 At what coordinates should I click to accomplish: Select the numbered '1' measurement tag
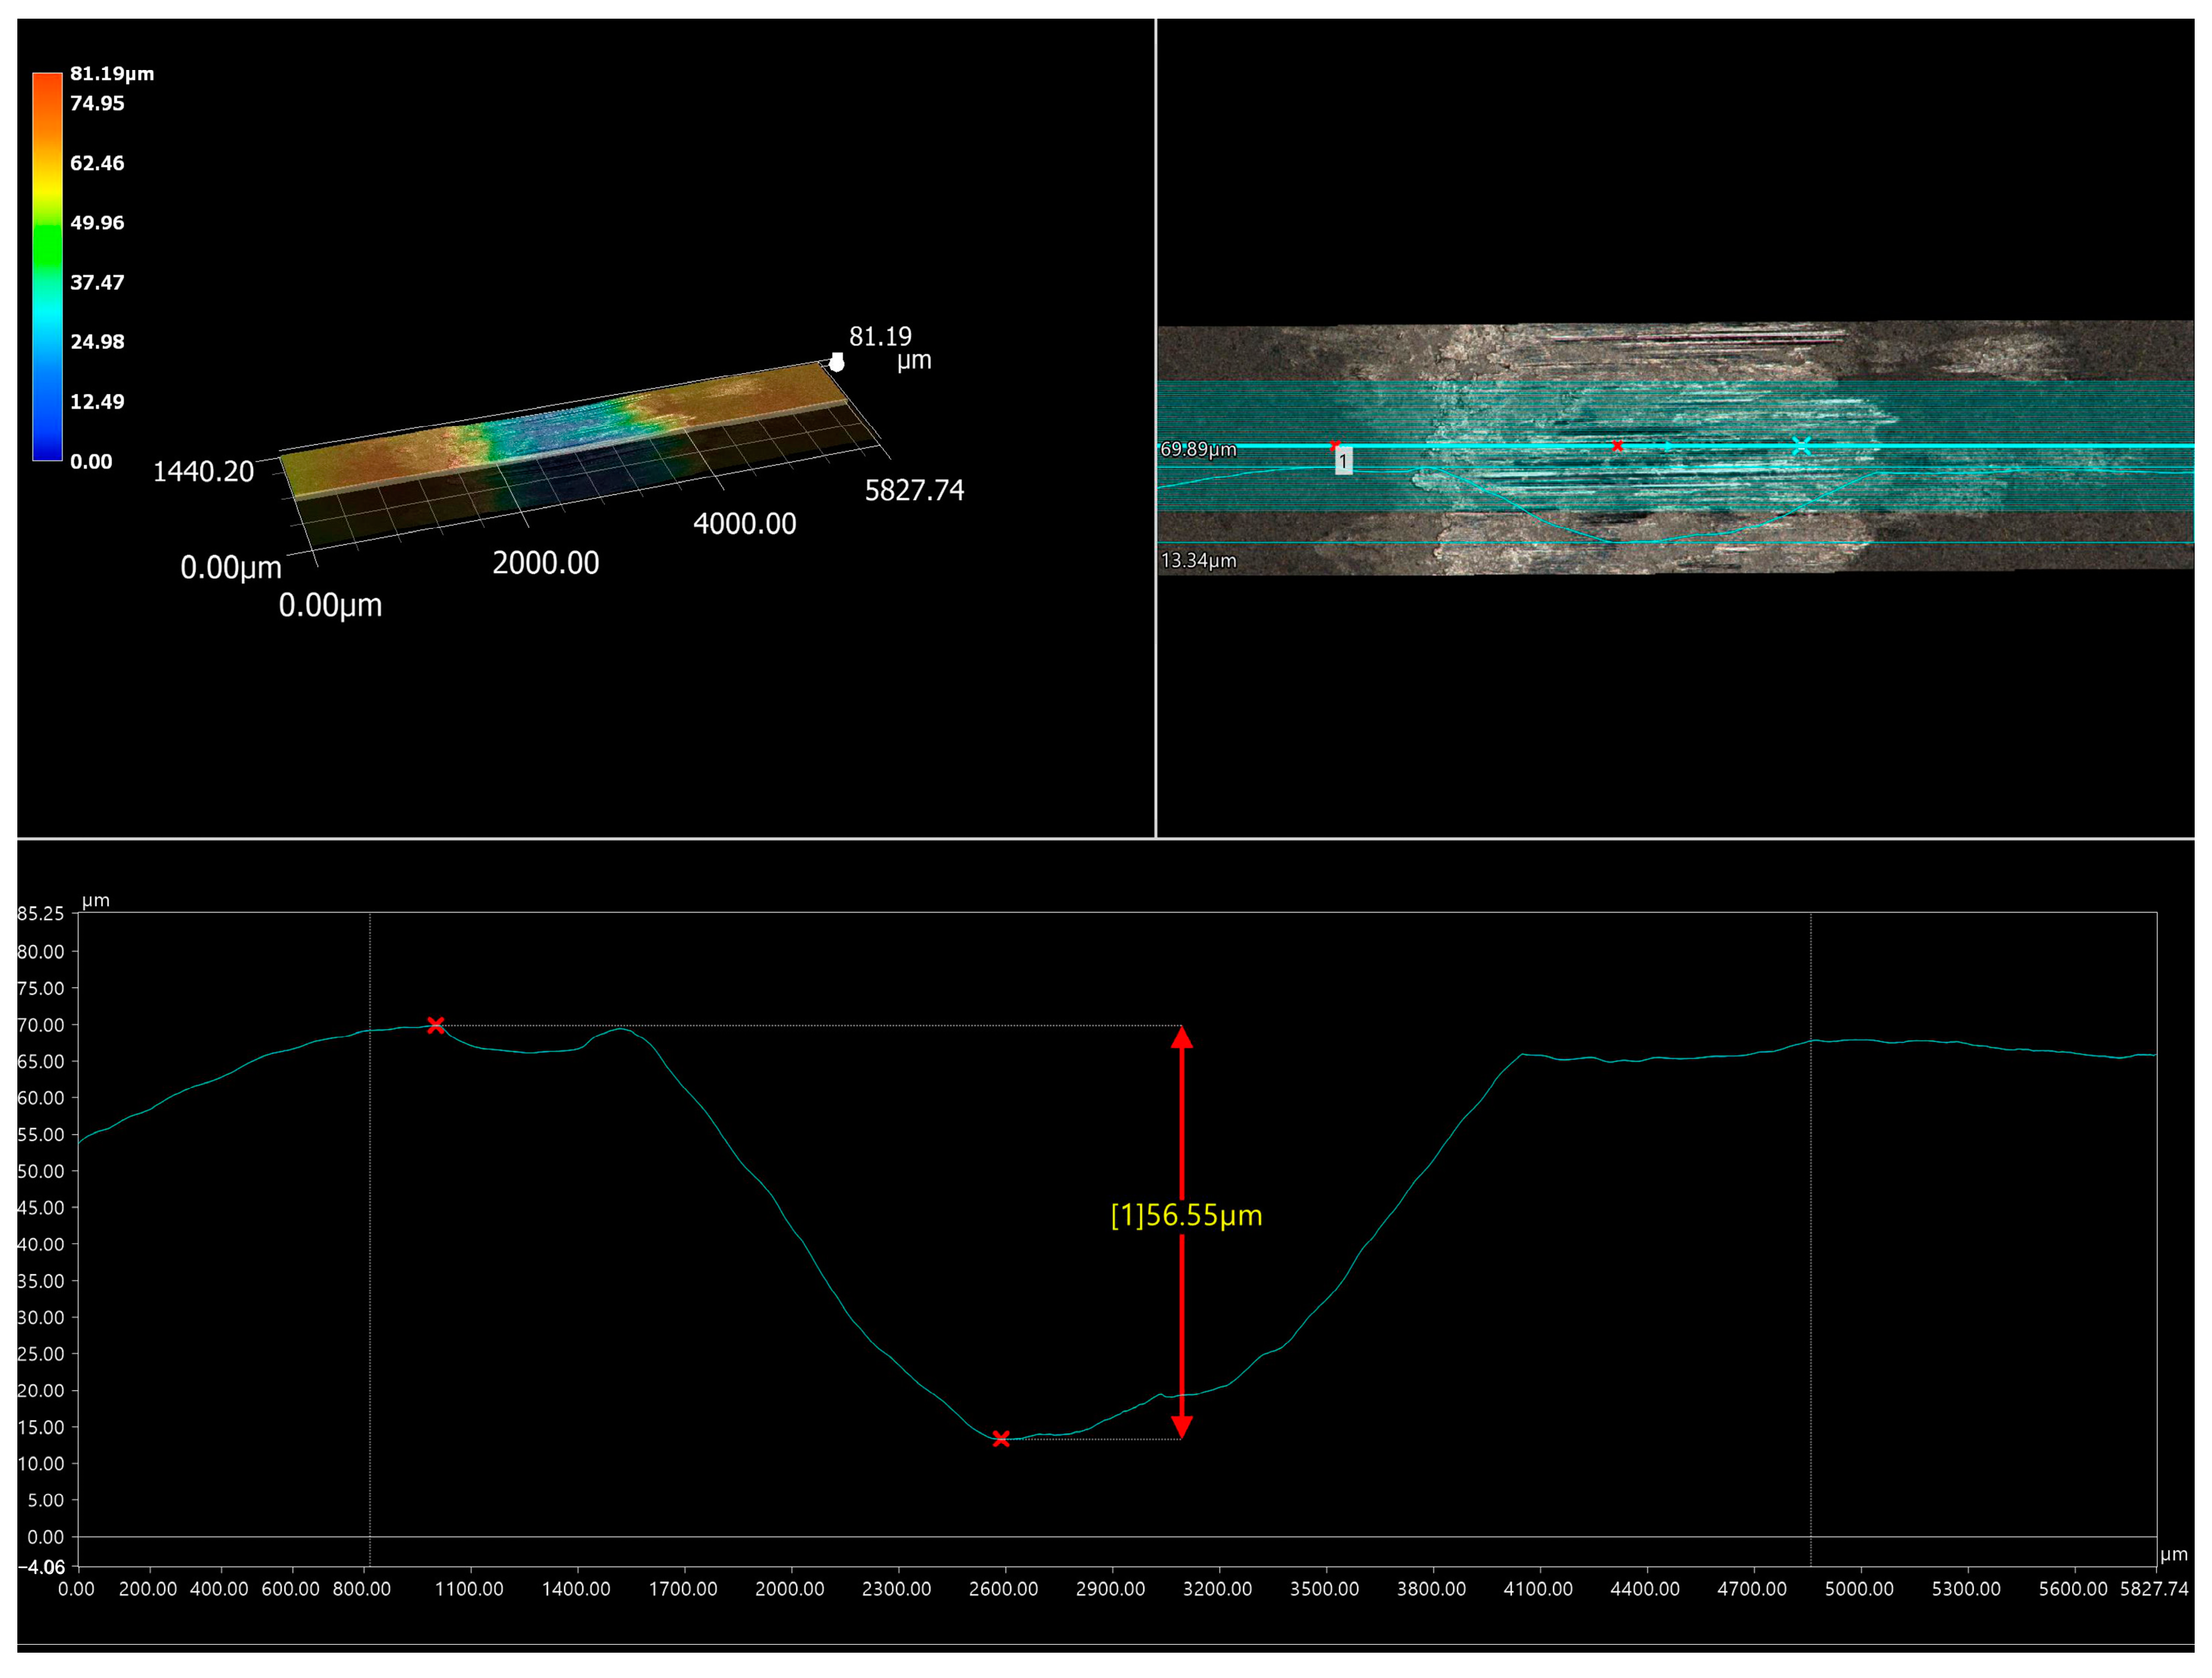1344,460
